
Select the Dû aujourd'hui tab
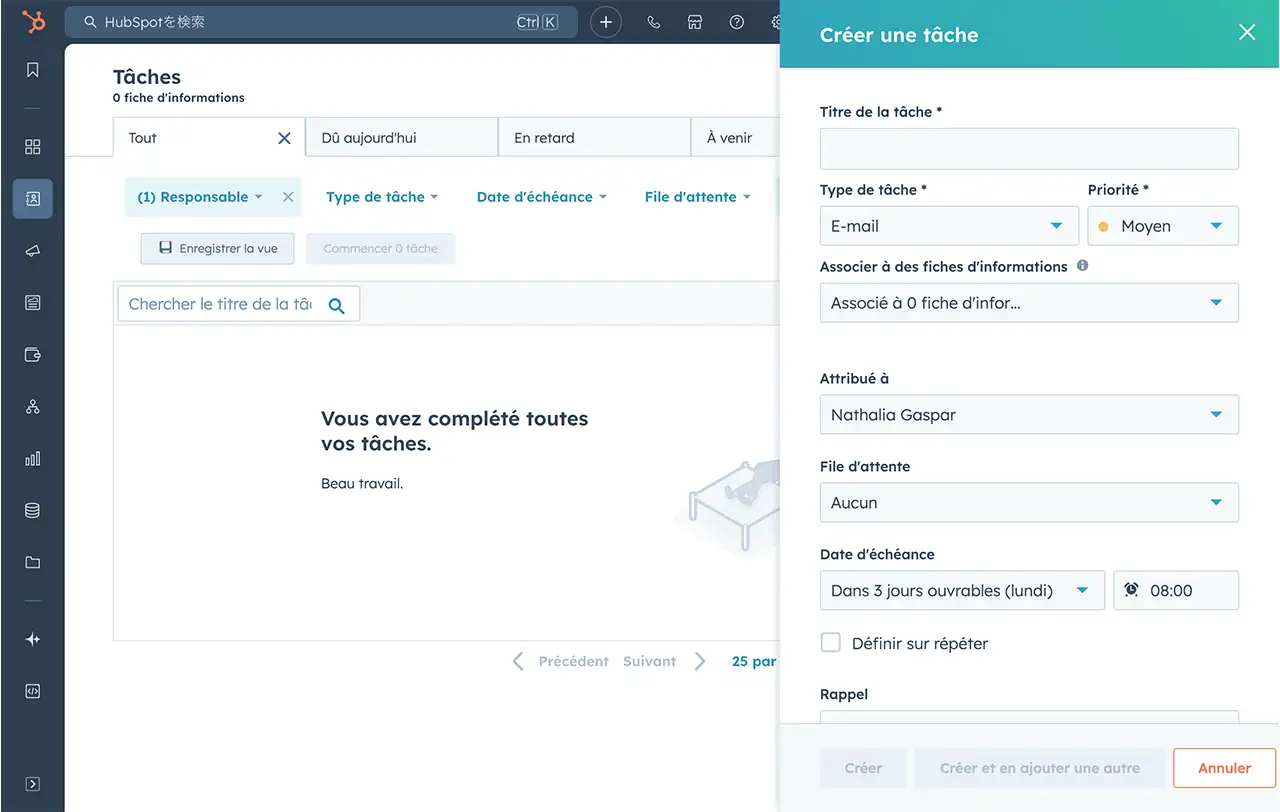click(x=401, y=138)
